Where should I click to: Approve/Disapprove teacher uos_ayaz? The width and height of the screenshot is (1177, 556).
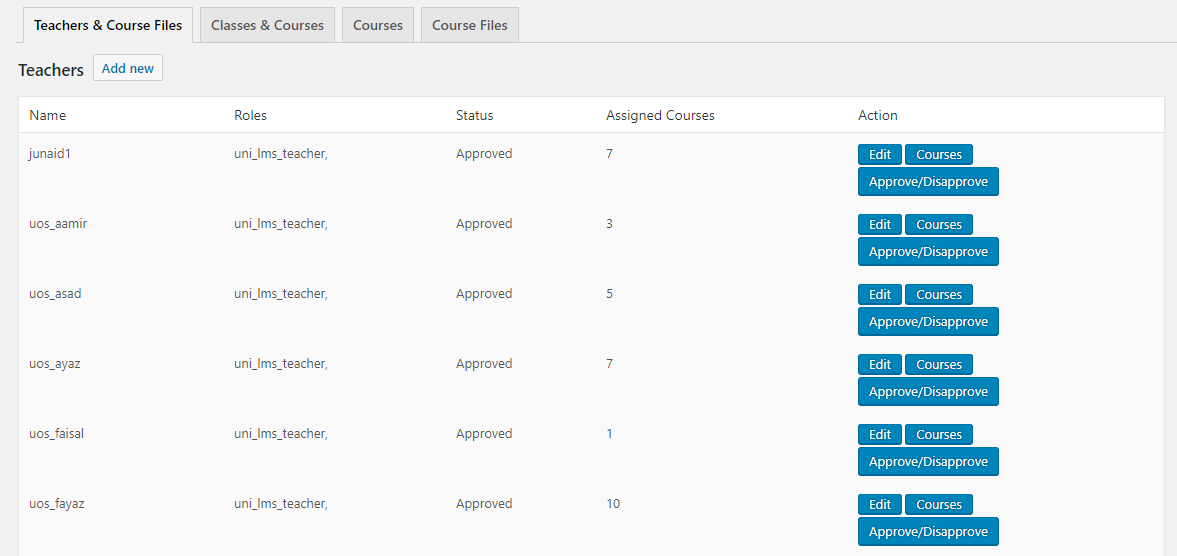click(928, 392)
